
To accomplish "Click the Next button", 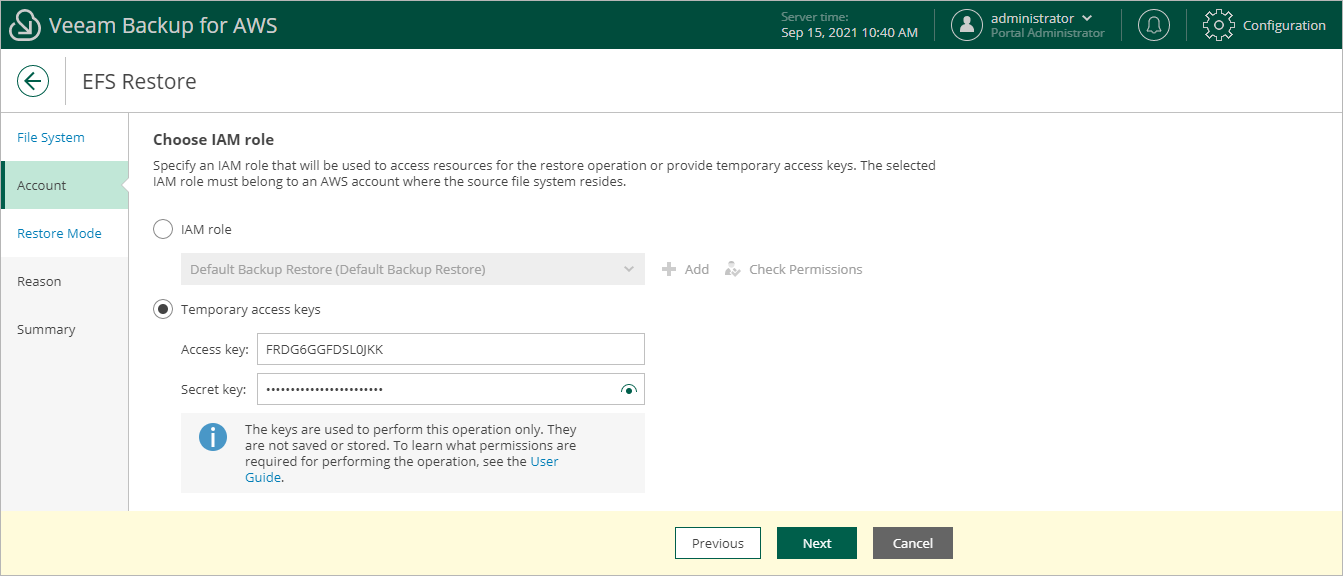I will (x=816, y=543).
